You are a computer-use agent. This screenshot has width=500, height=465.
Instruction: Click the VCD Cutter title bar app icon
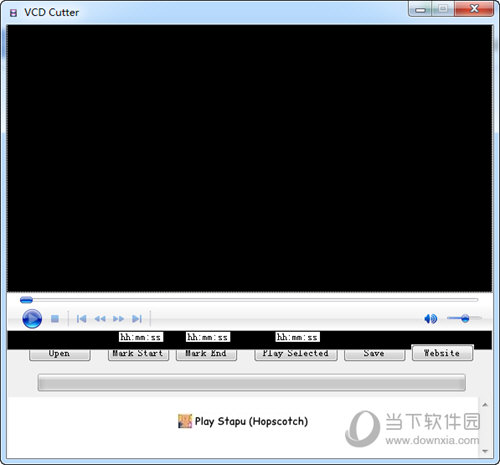pyautogui.click(x=13, y=13)
